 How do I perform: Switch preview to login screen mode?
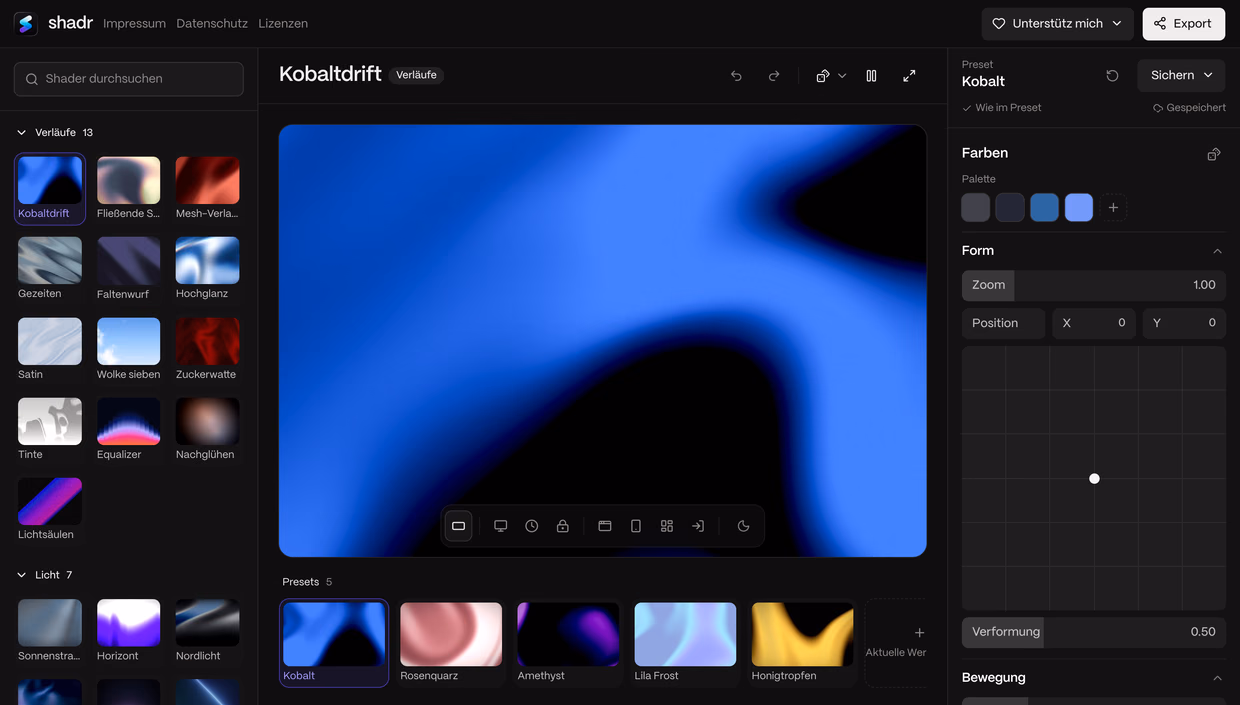(698, 526)
